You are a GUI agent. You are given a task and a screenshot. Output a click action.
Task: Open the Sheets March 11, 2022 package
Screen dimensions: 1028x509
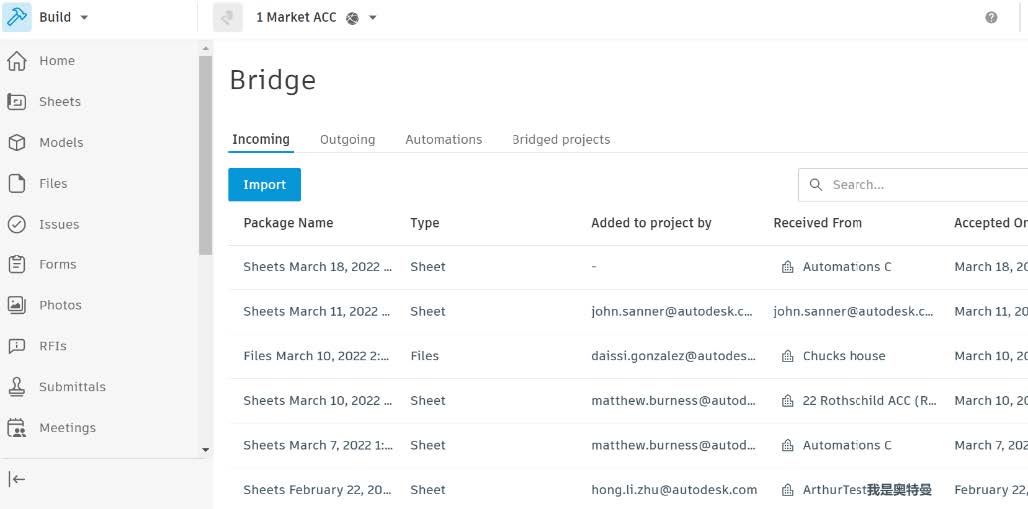tap(318, 312)
